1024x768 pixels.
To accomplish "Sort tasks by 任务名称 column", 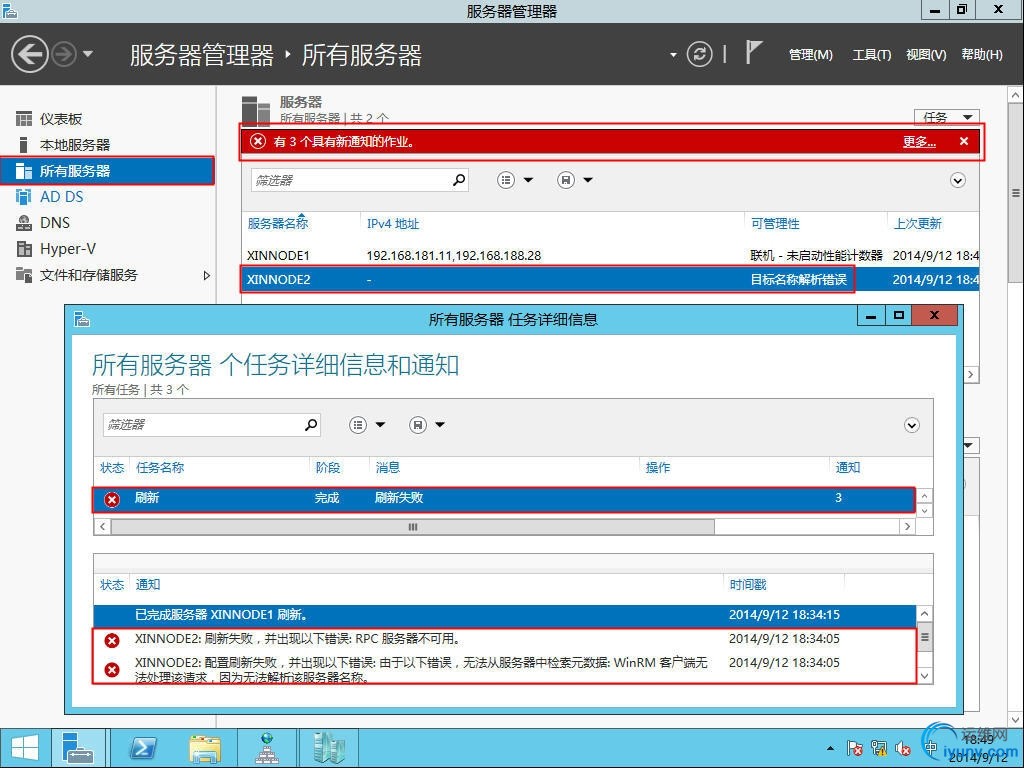I will [x=160, y=468].
